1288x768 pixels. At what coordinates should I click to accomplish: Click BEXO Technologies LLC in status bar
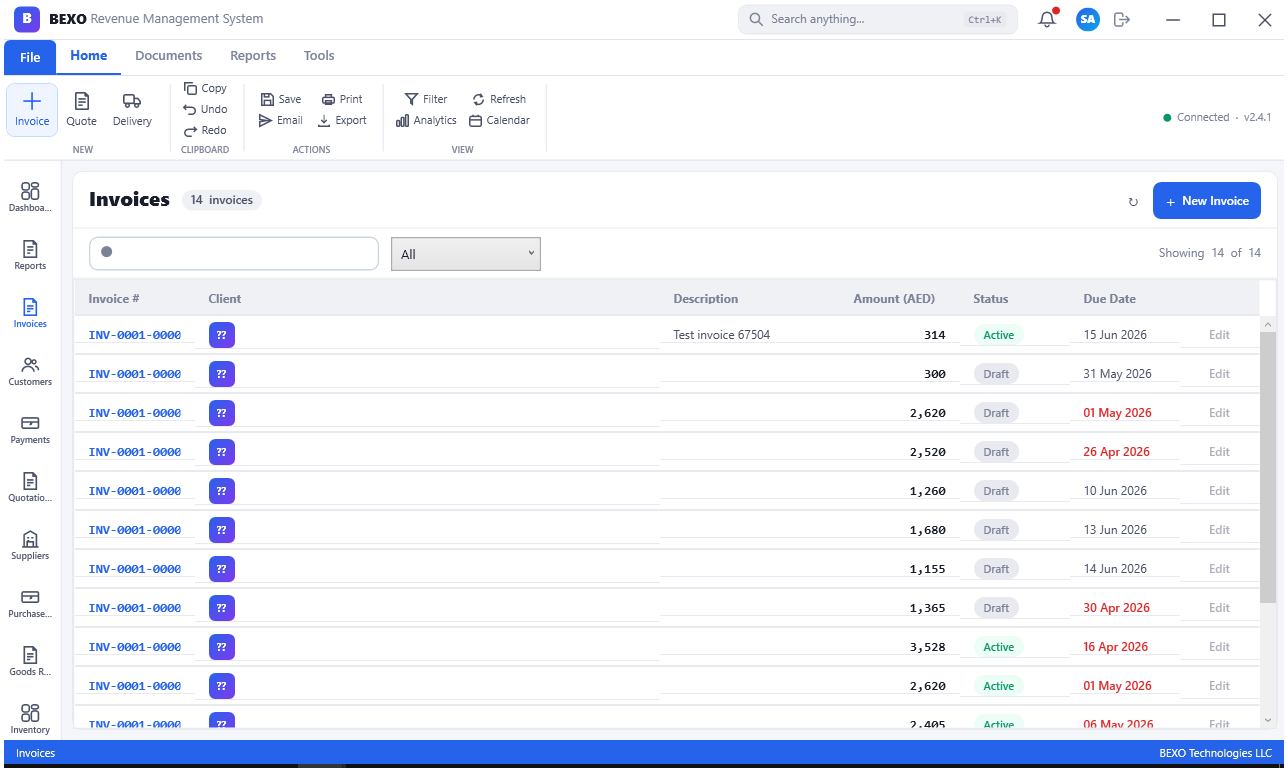pos(1215,753)
